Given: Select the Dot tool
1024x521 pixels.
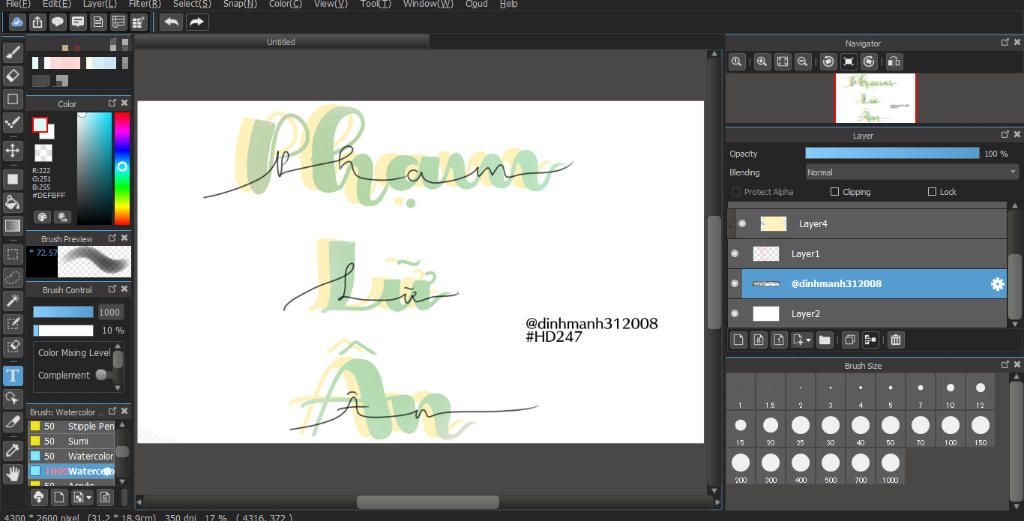Looking at the screenshot, I should [12, 122].
